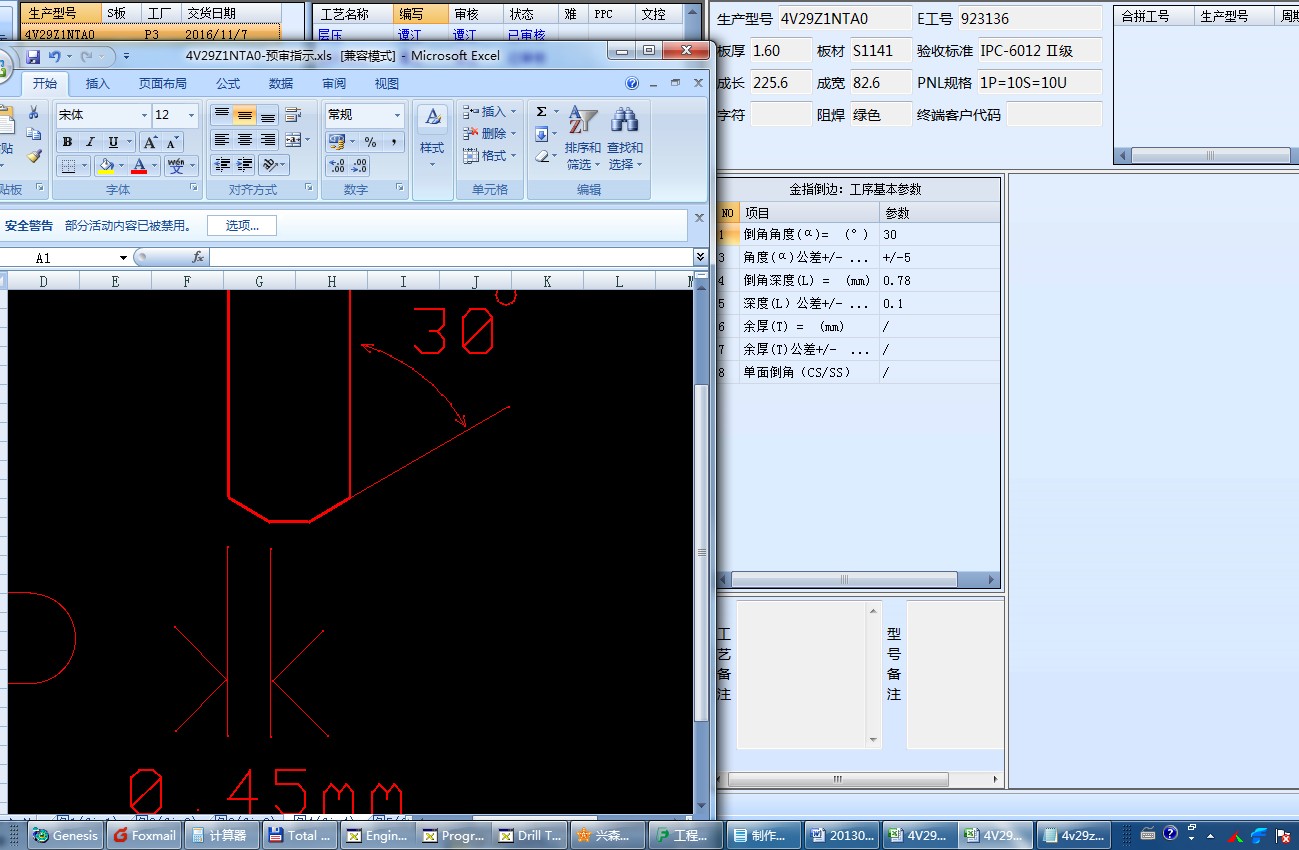Decrease the font size

pos(173,142)
